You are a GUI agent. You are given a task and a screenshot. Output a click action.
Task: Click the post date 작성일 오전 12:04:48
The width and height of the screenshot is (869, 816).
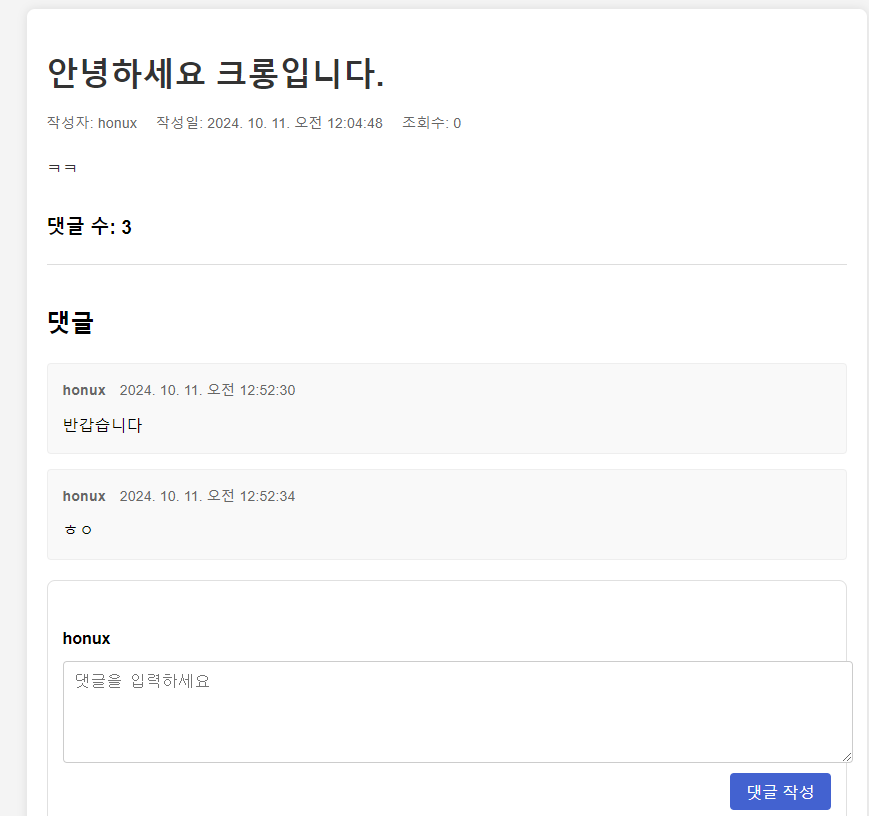pos(269,123)
